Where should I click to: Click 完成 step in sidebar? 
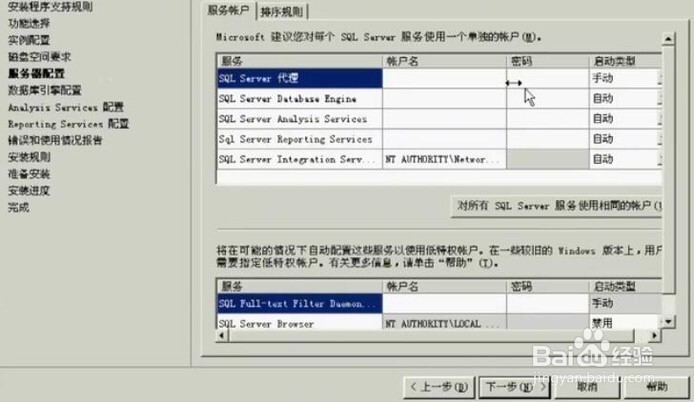(x=19, y=208)
